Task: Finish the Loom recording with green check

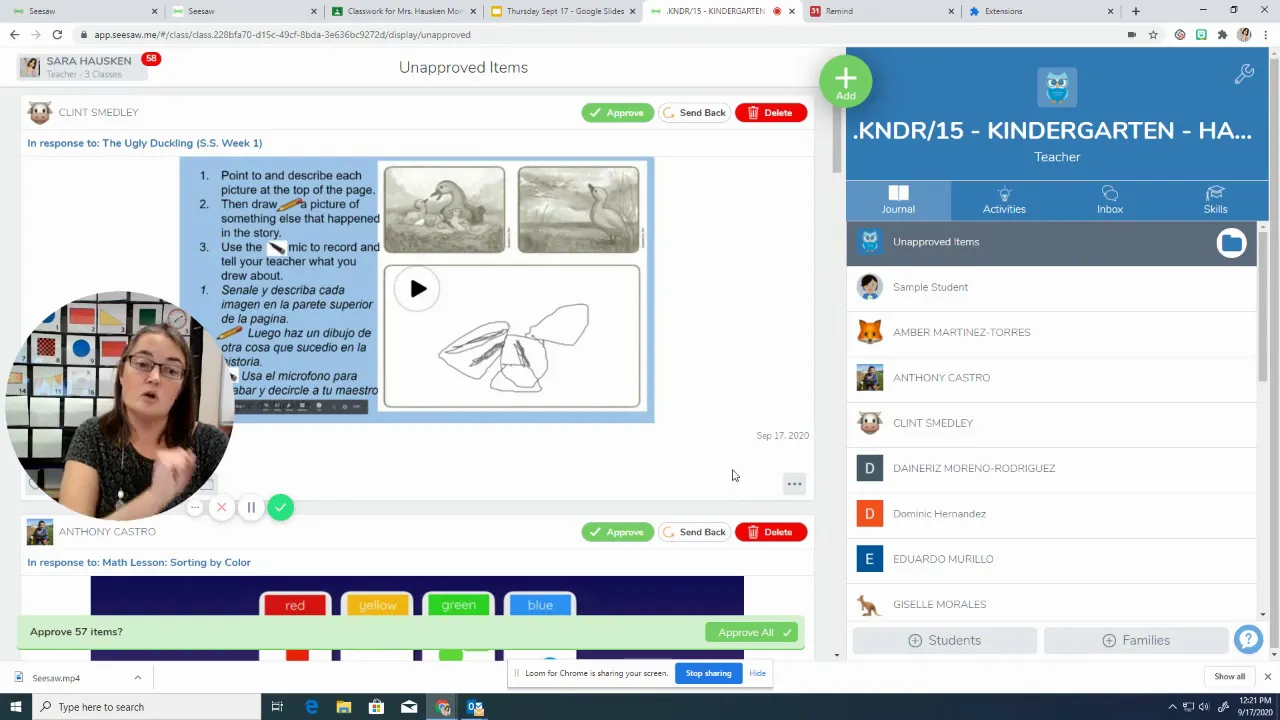Action: [x=281, y=507]
